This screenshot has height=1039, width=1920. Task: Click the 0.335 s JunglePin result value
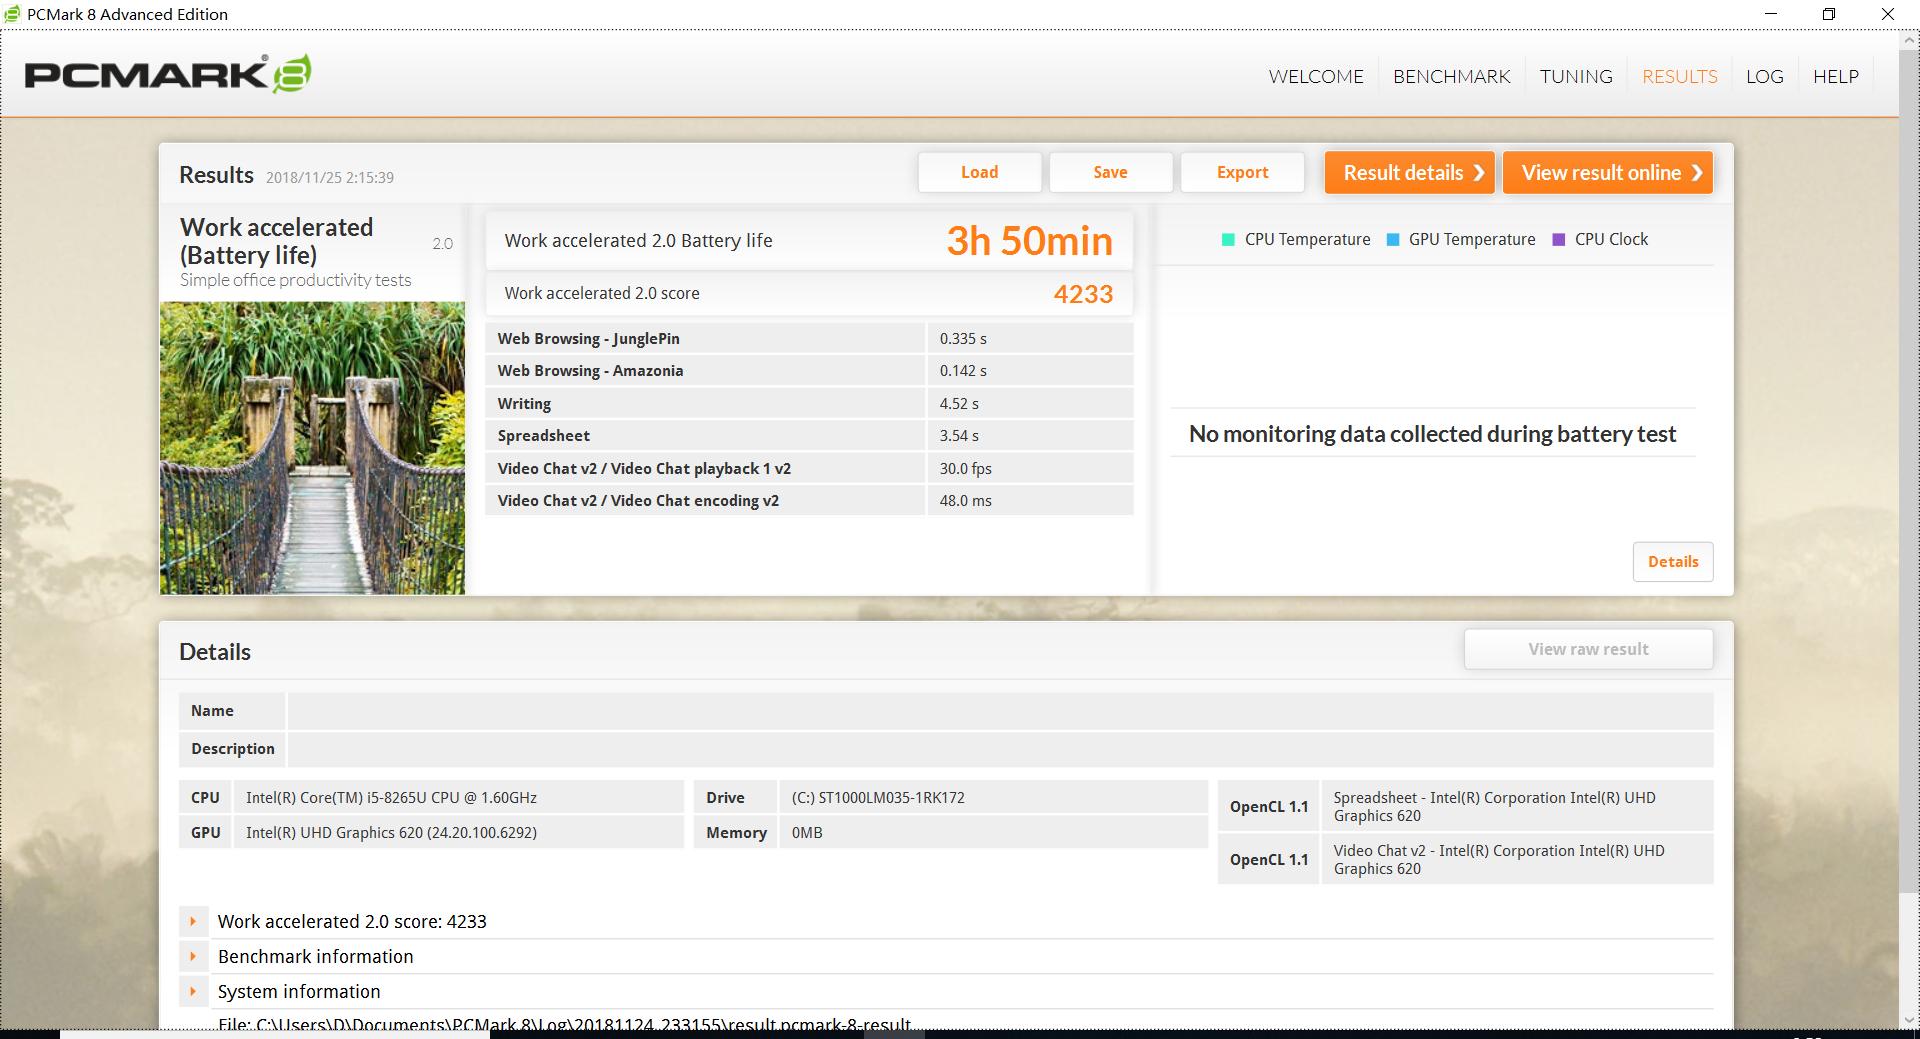(963, 338)
